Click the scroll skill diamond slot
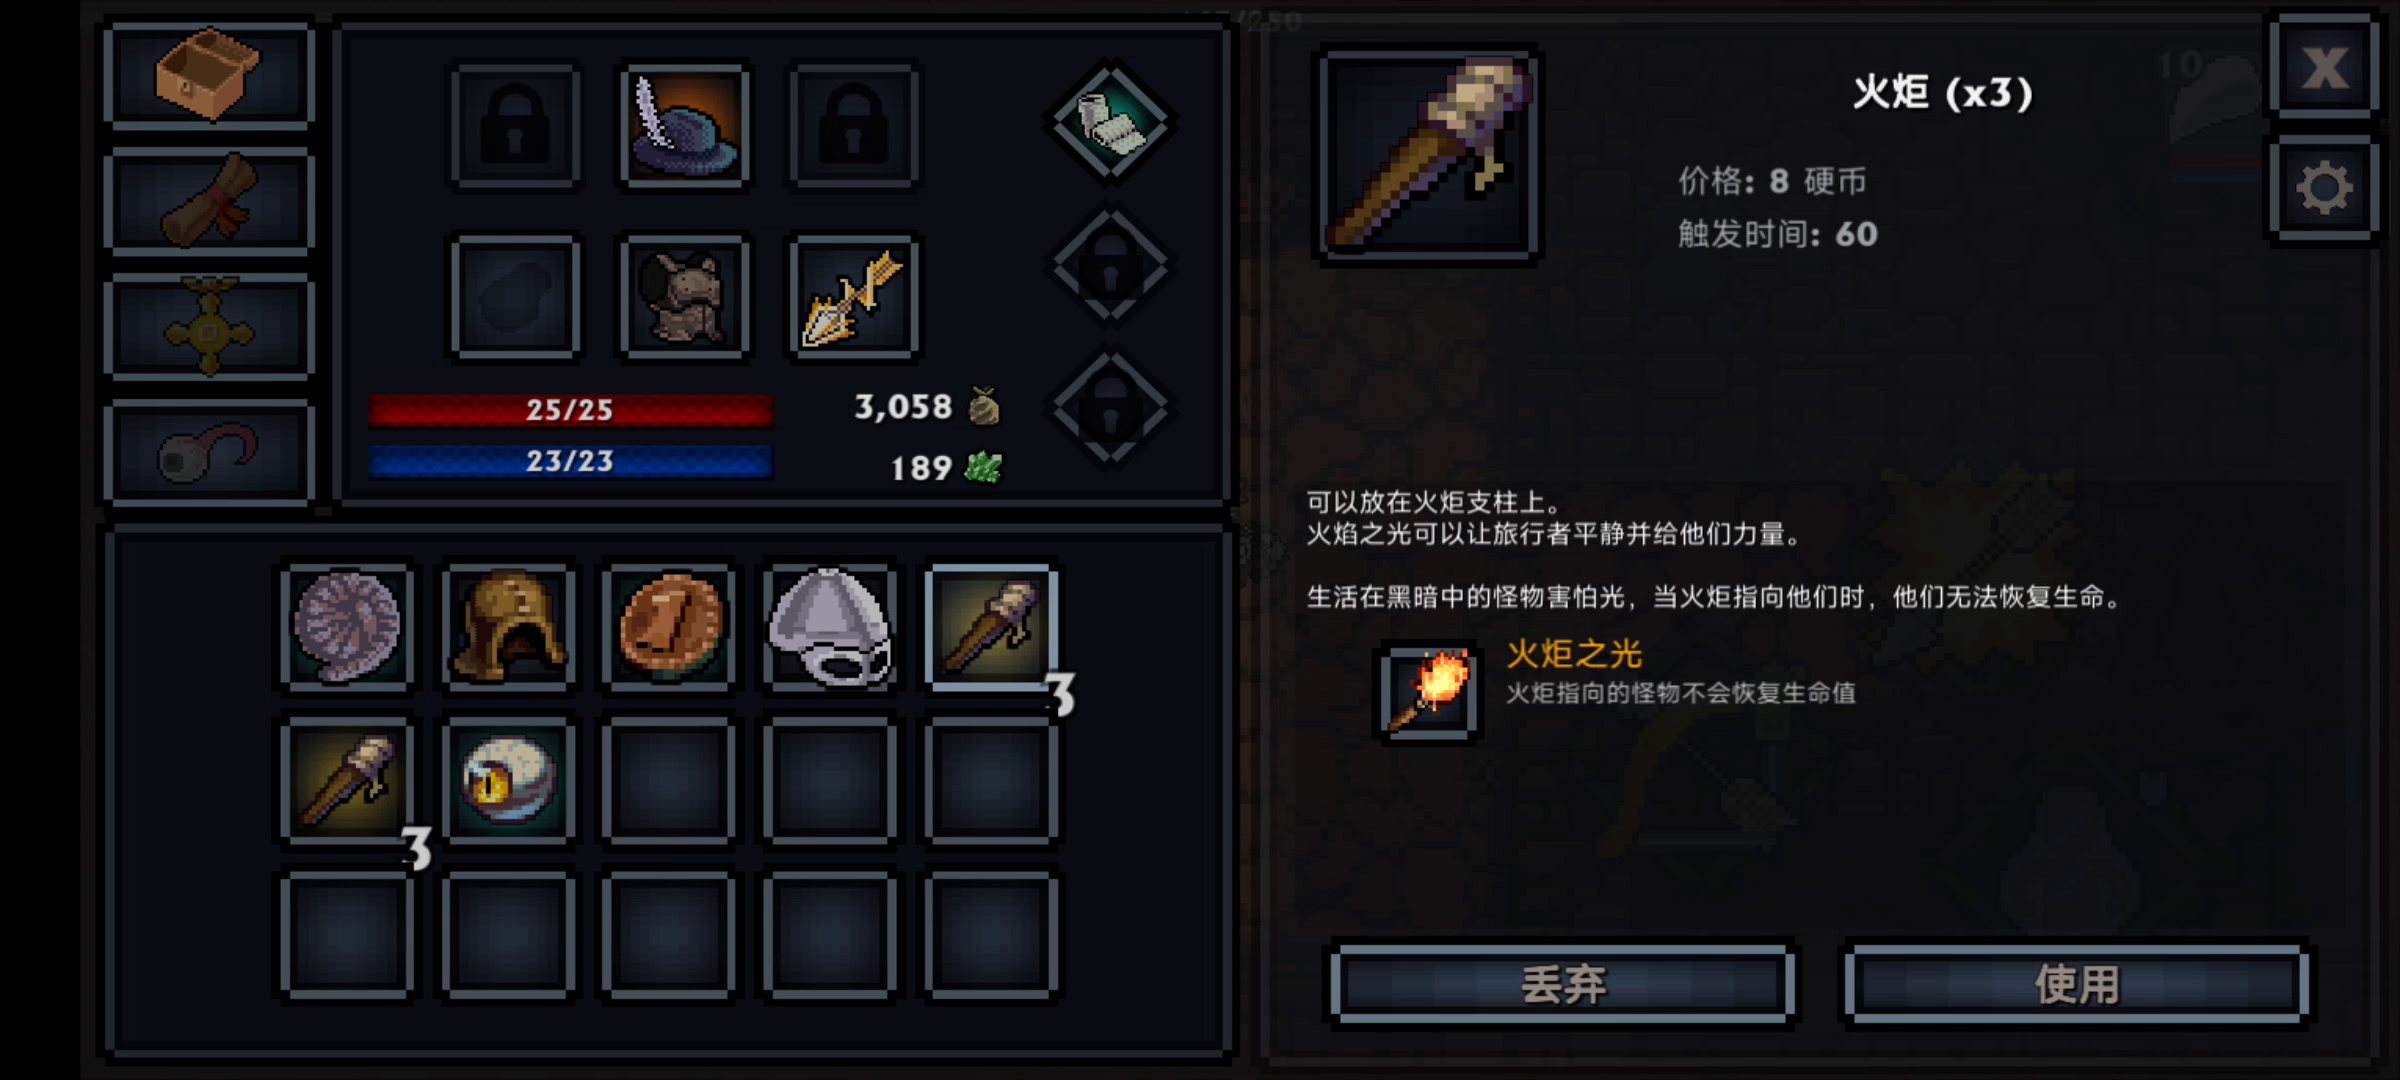2400x1080 pixels. point(1110,122)
